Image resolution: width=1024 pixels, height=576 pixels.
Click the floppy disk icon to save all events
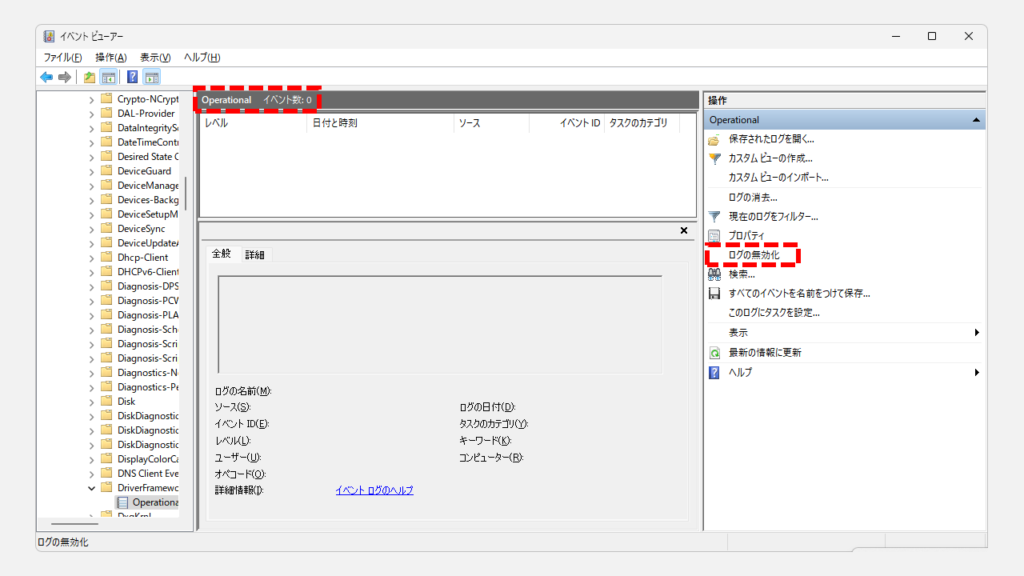pyautogui.click(x=714, y=294)
